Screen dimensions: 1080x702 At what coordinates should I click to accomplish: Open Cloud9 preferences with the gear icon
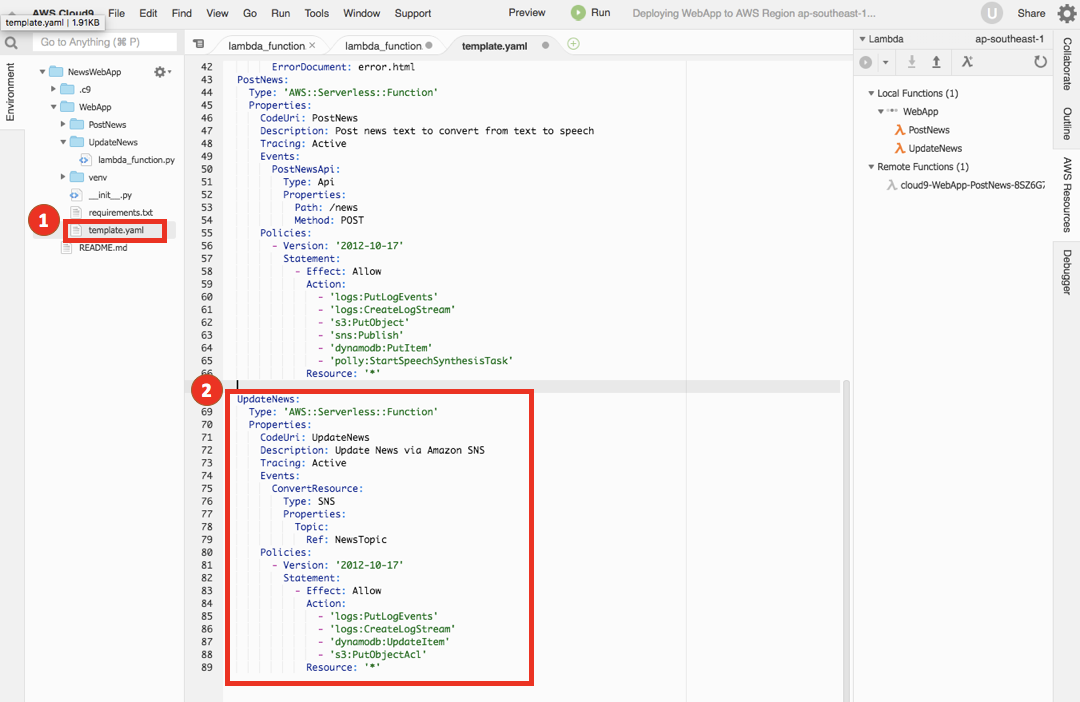[x=1066, y=13]
